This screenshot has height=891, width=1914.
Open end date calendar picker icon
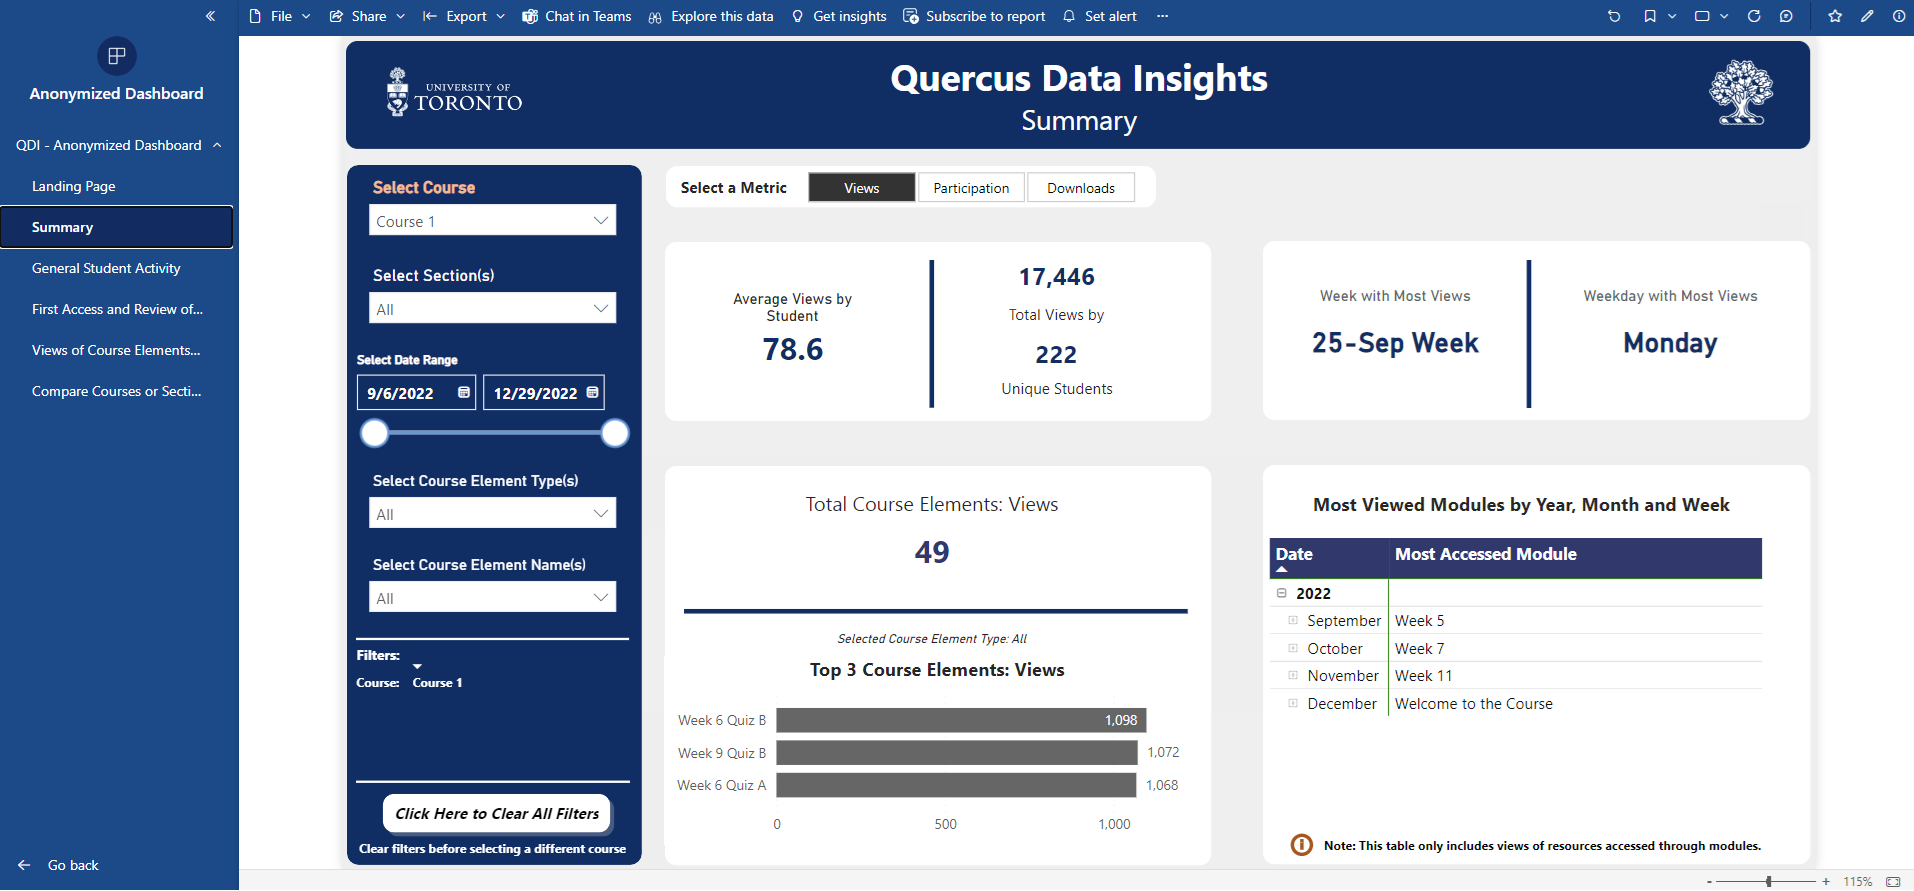(593, 392)
